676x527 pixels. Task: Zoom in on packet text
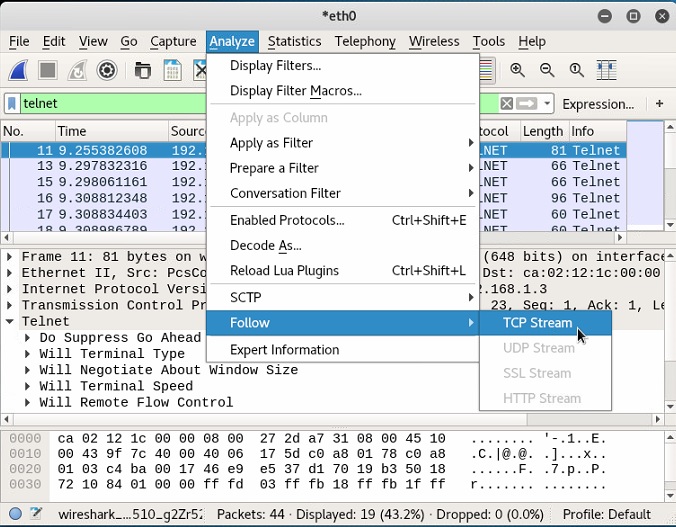tap(517, 70)
